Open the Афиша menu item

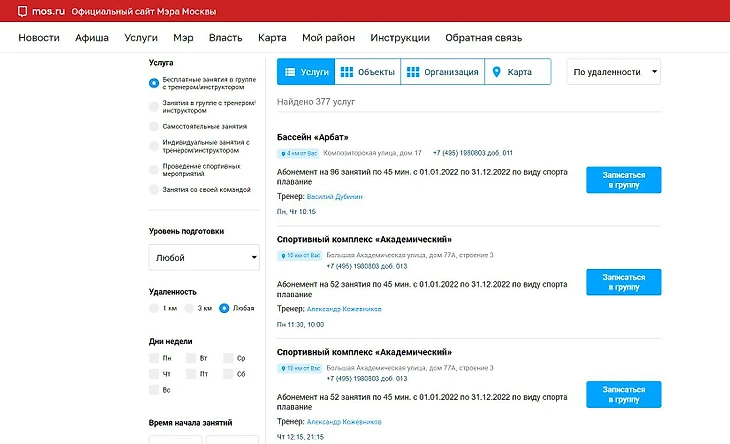tap(92, 38)
